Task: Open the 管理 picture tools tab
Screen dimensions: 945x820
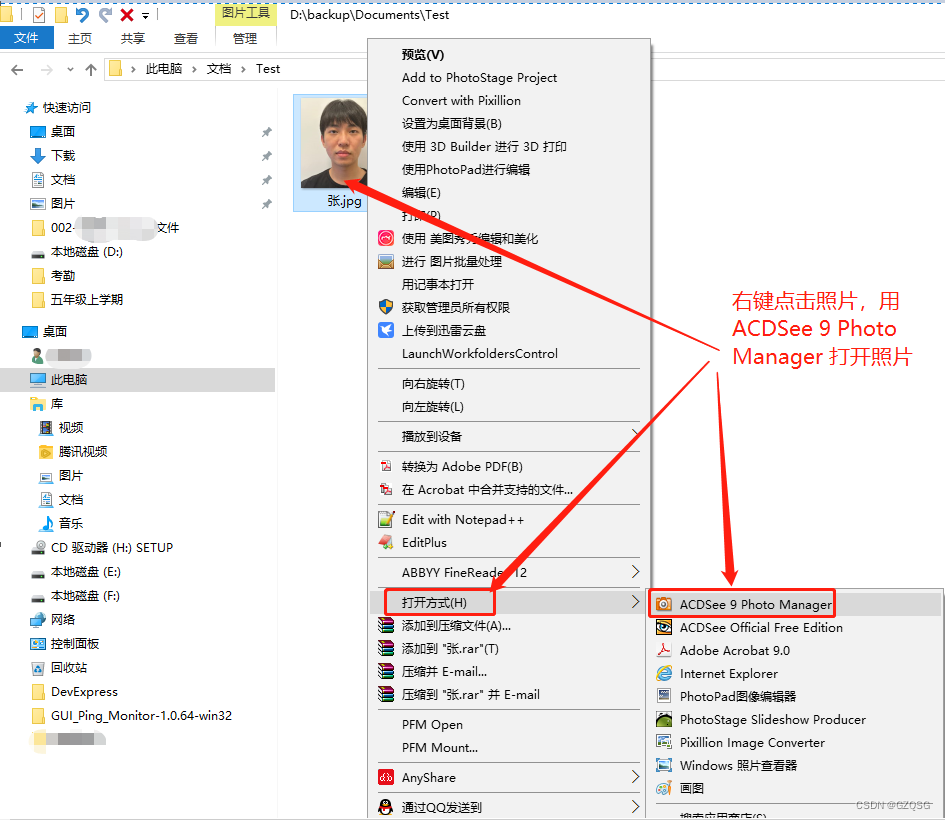Action: (245, 39)
